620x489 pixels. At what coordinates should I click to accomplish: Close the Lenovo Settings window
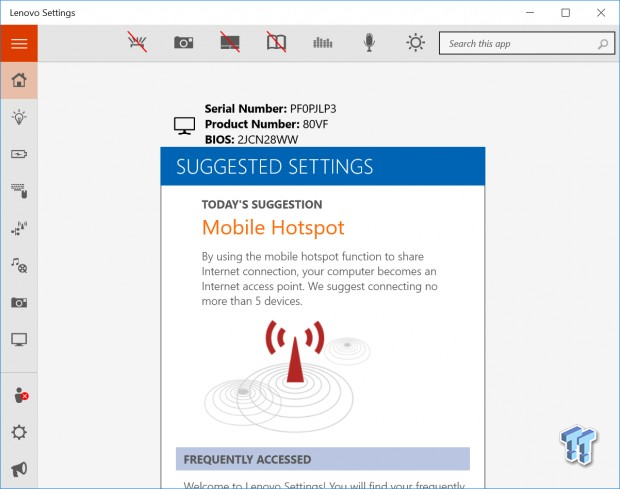[x=601, y=13]
